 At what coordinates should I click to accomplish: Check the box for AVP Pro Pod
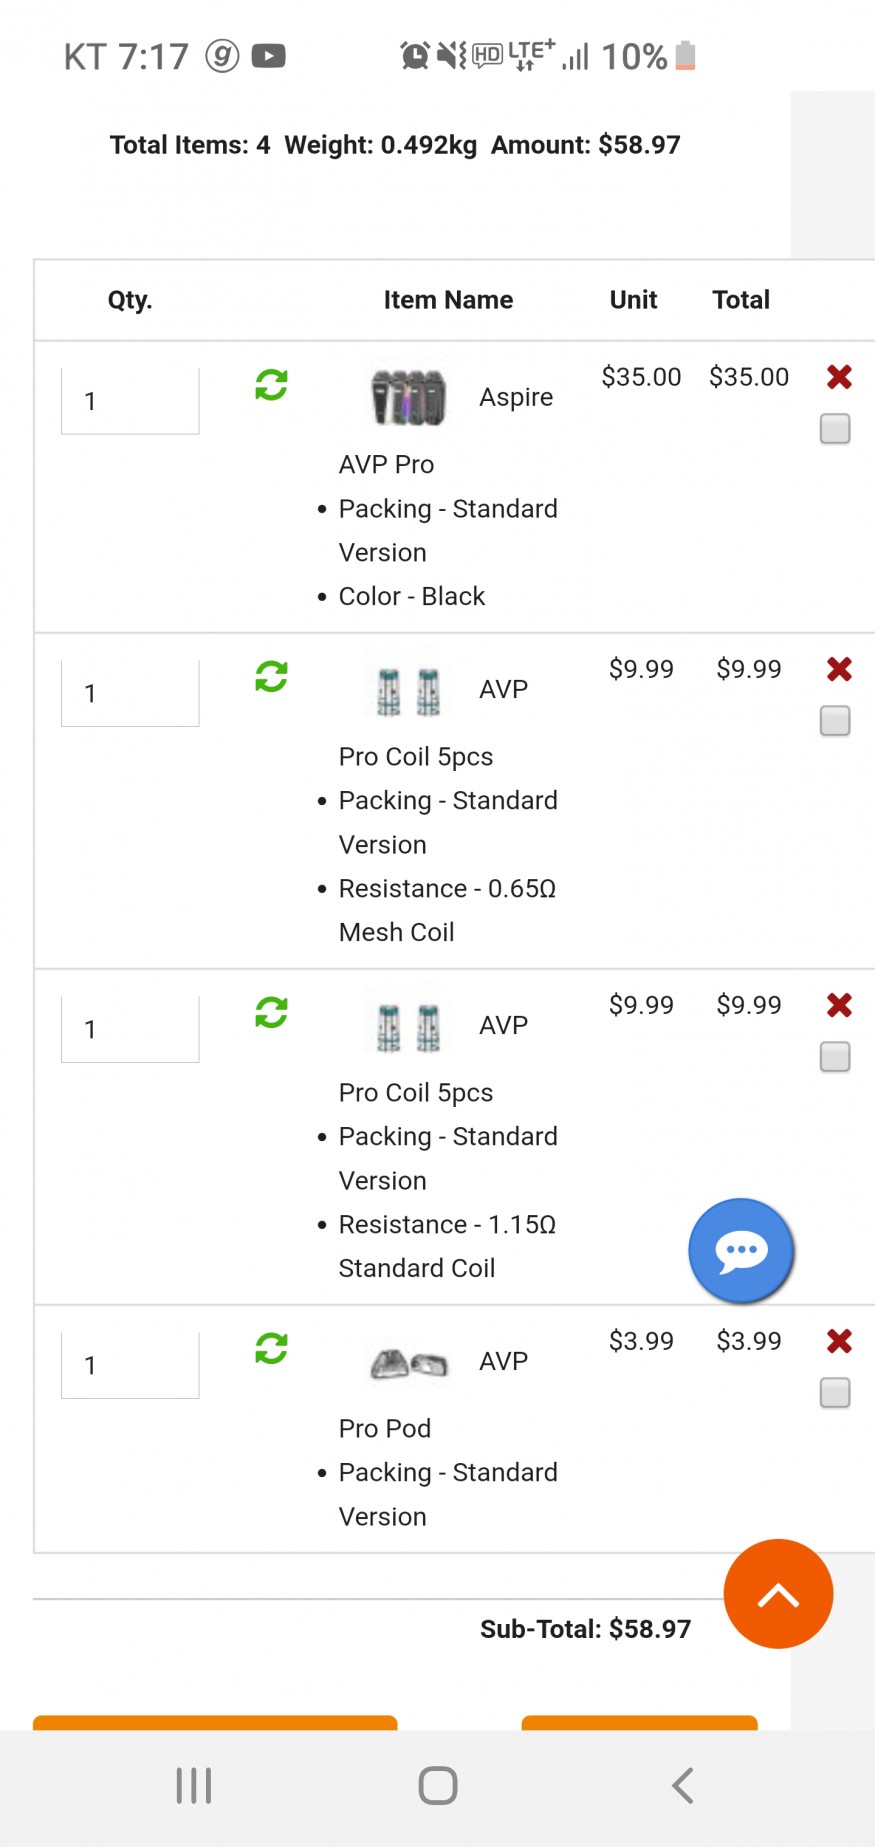835,1393
